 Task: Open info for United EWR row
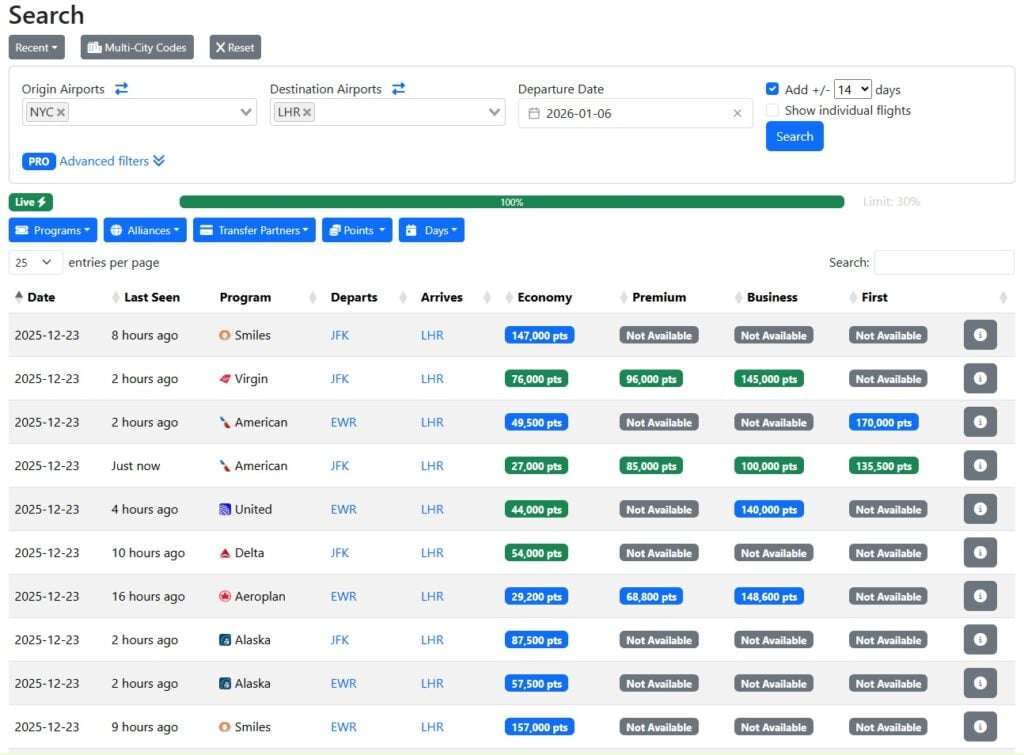pyautogui.click(x=980, y=509)
